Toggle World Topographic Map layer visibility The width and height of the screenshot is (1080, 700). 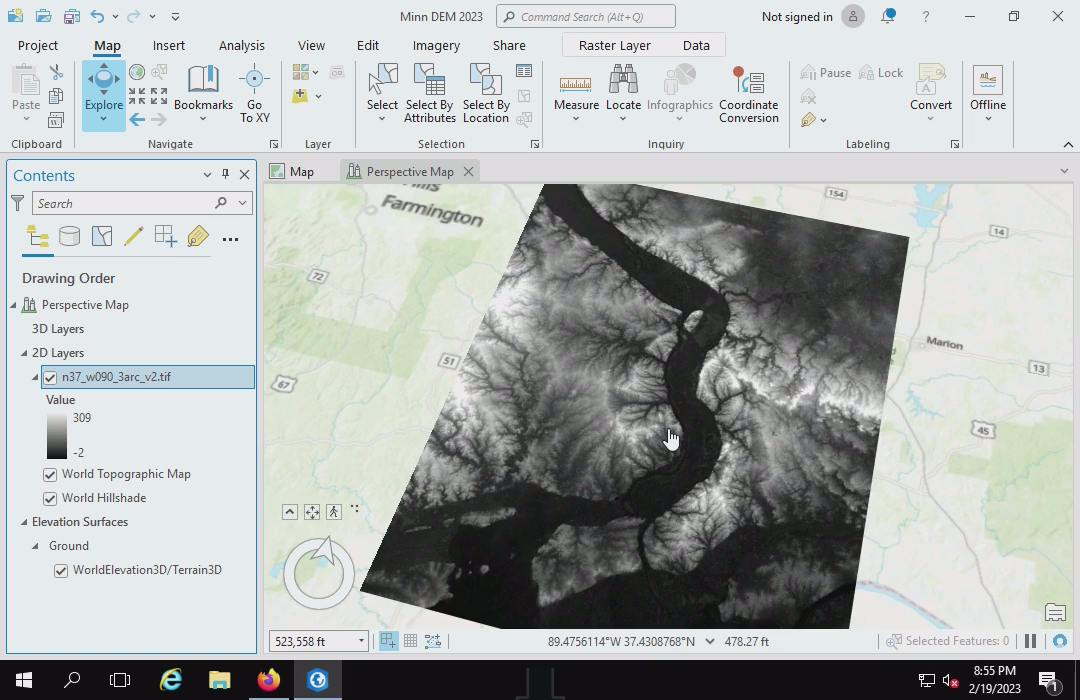(x=50, y=474)
